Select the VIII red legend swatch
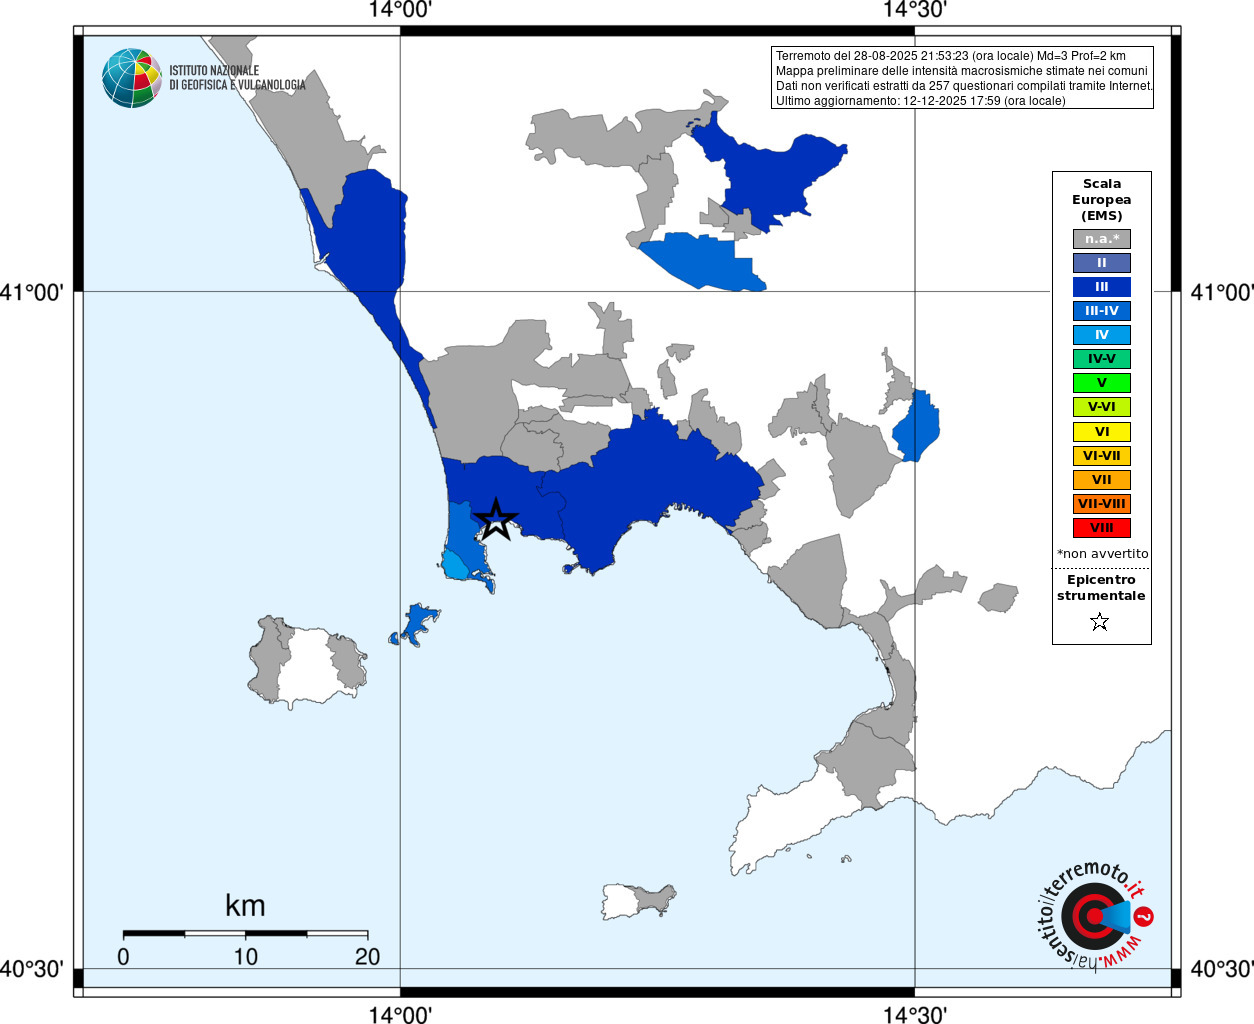The width and height of the screenshot is (1254, 1024). [x=1102, y=528]
